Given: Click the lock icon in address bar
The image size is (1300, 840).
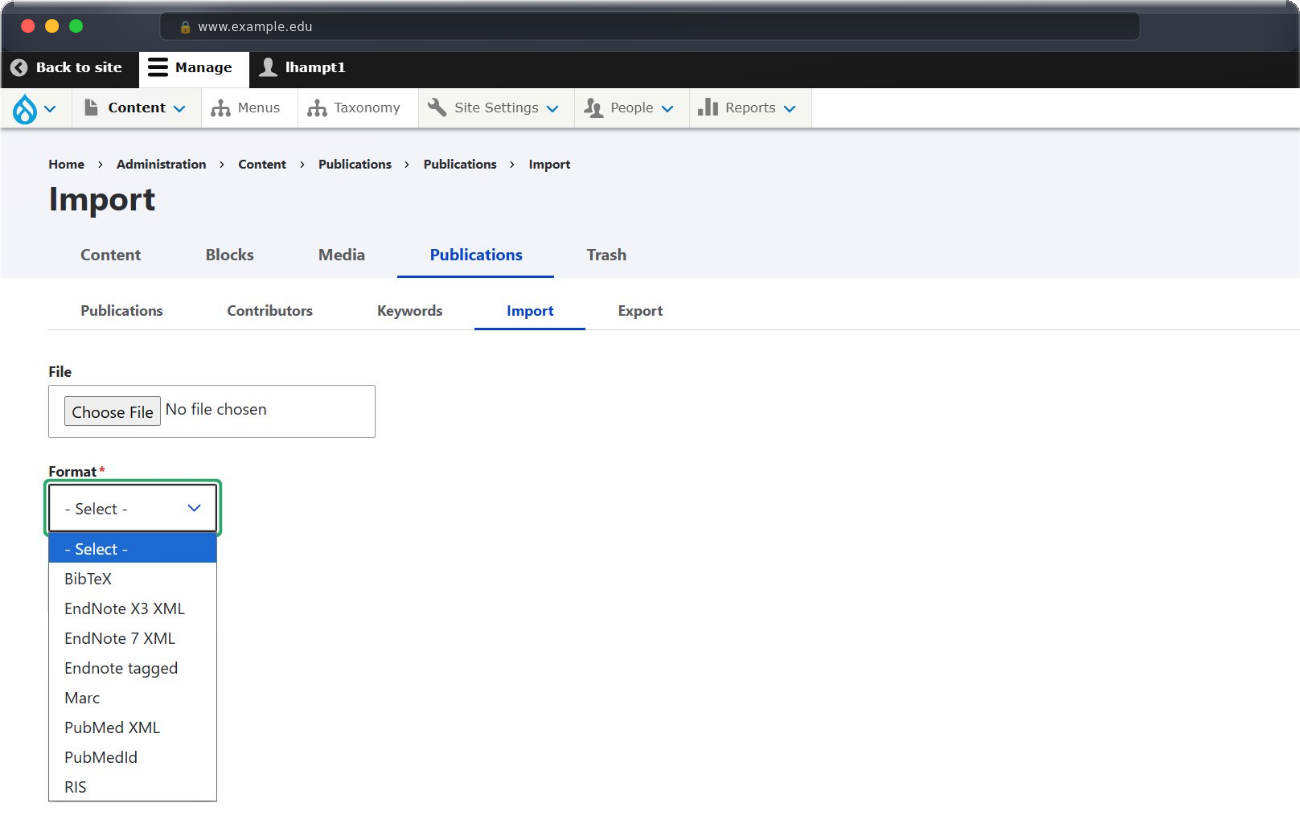Looking at the screenshot, I should point(185,27).
